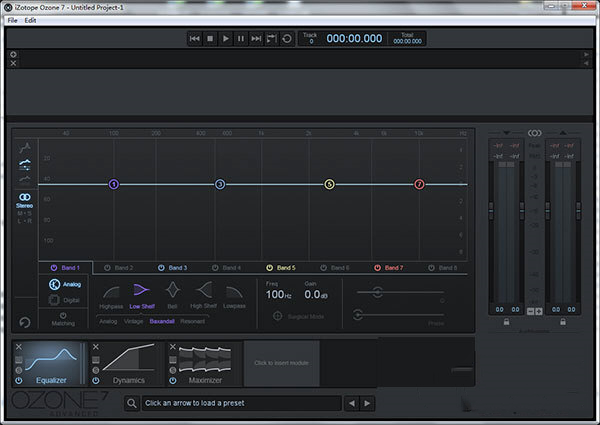600x425 pixels.
Task: Select Stereo channel mode
Action: [x=24, y=200]
